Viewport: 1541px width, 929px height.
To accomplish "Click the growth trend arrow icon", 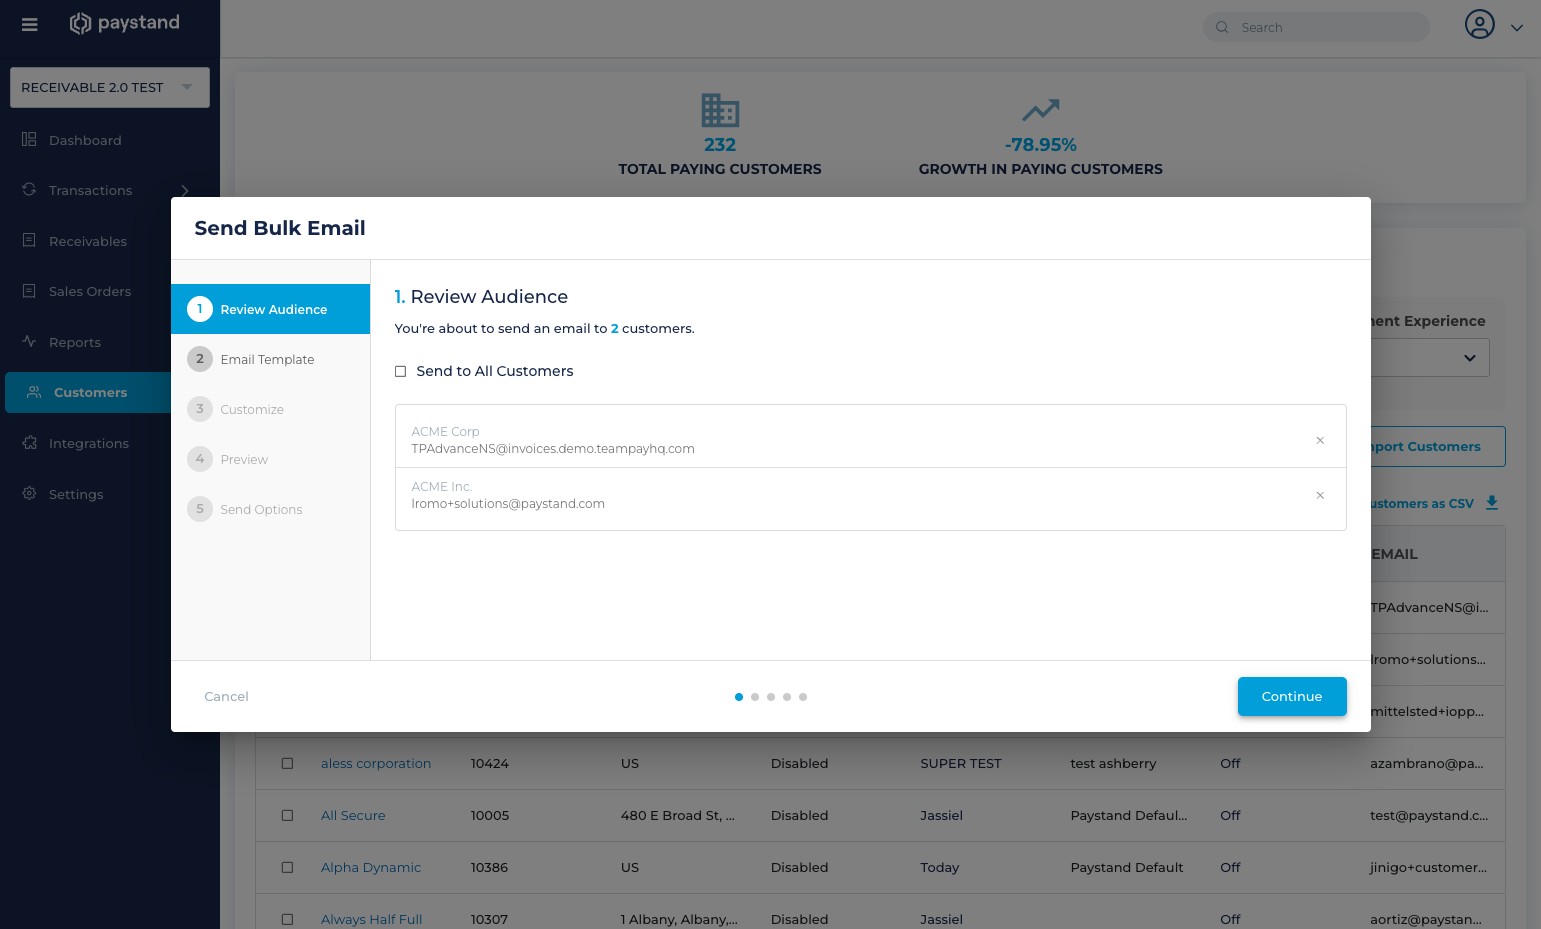I will (x=1041, y=110).
